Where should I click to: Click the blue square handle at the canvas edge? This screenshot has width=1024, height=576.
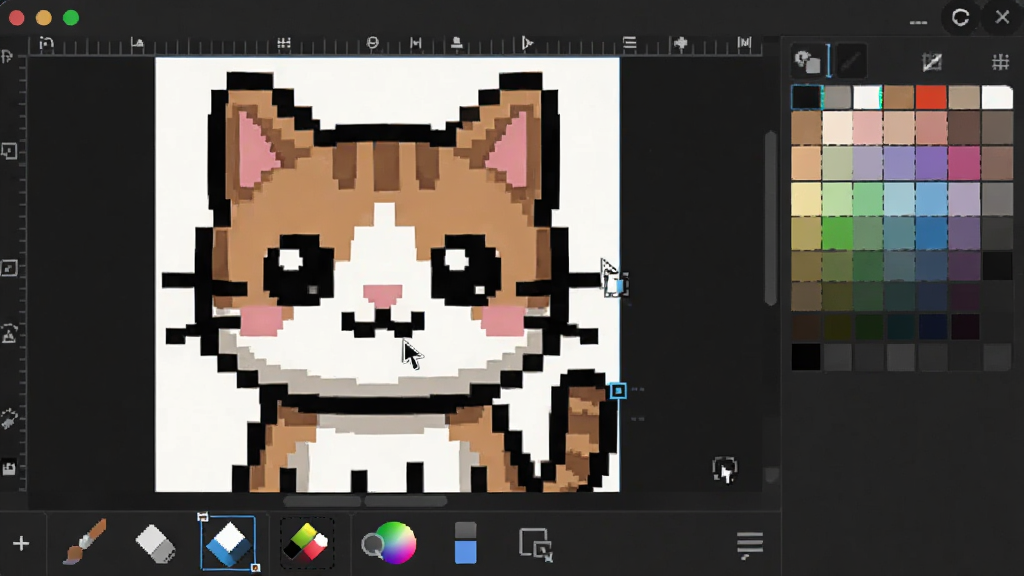click(x=618, y=391)
